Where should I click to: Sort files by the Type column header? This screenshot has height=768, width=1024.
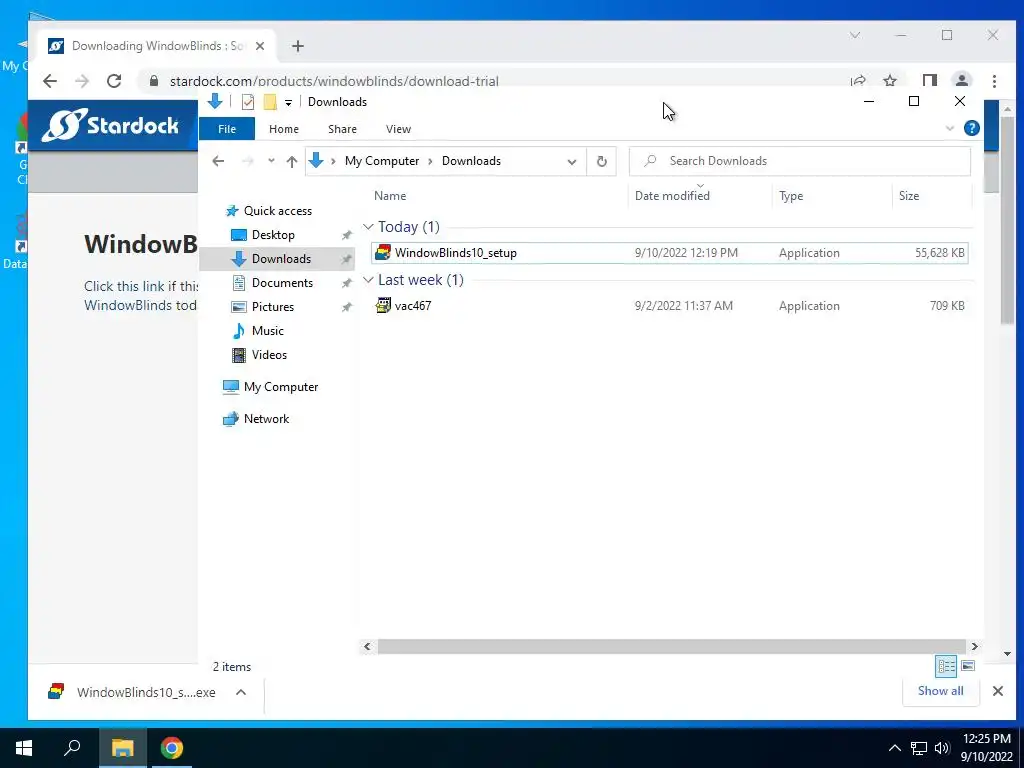pos(791,196)
